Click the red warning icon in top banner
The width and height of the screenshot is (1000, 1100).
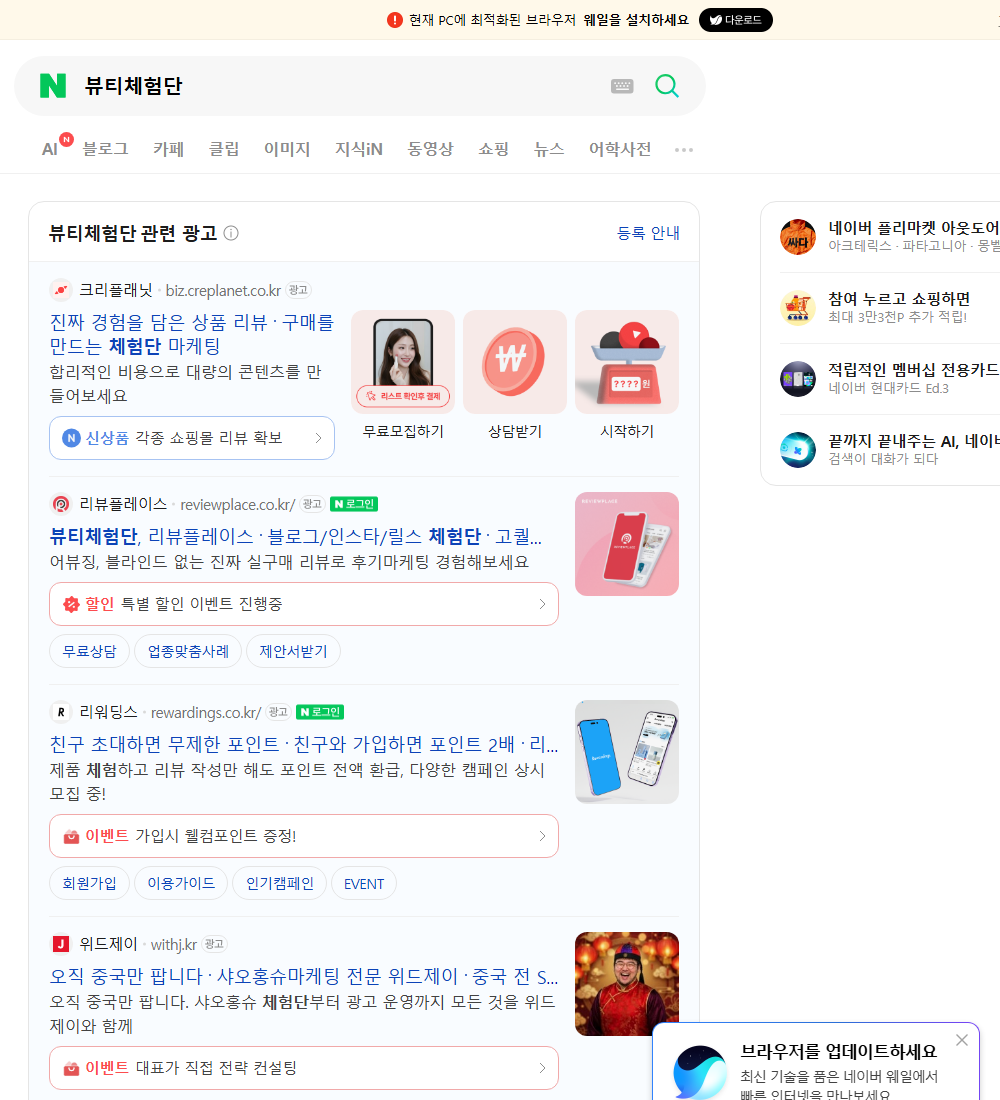(395, 20)
